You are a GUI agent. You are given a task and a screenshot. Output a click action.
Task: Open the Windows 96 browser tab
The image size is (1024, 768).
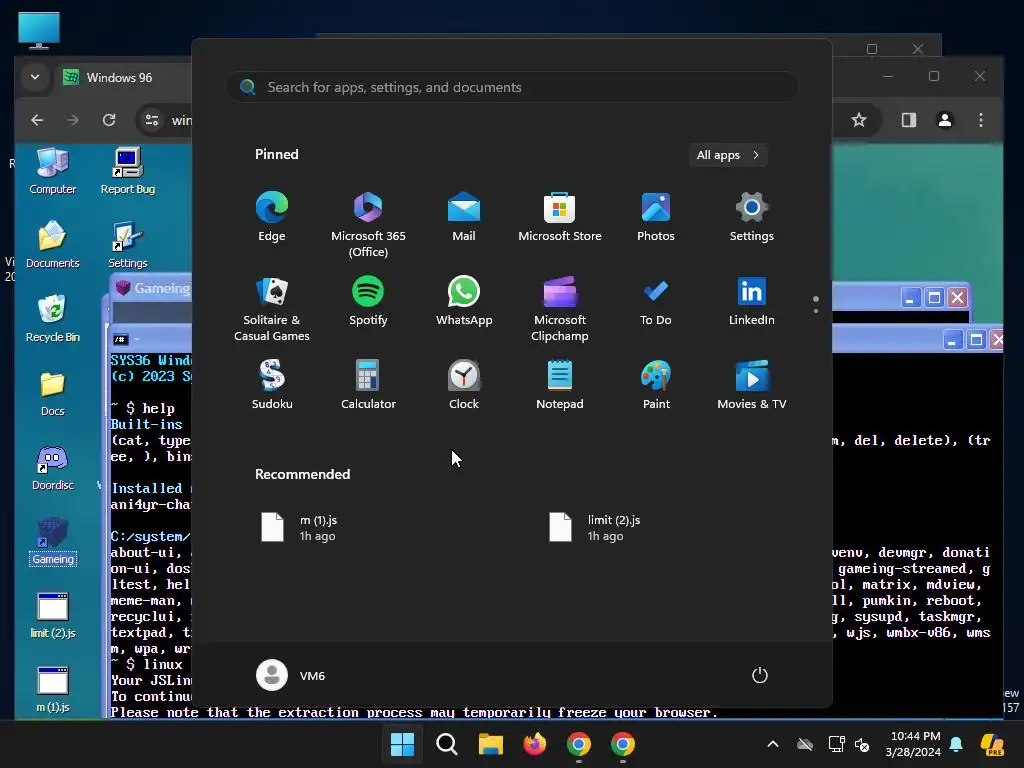pyautogui.click(x=121, y=78)
